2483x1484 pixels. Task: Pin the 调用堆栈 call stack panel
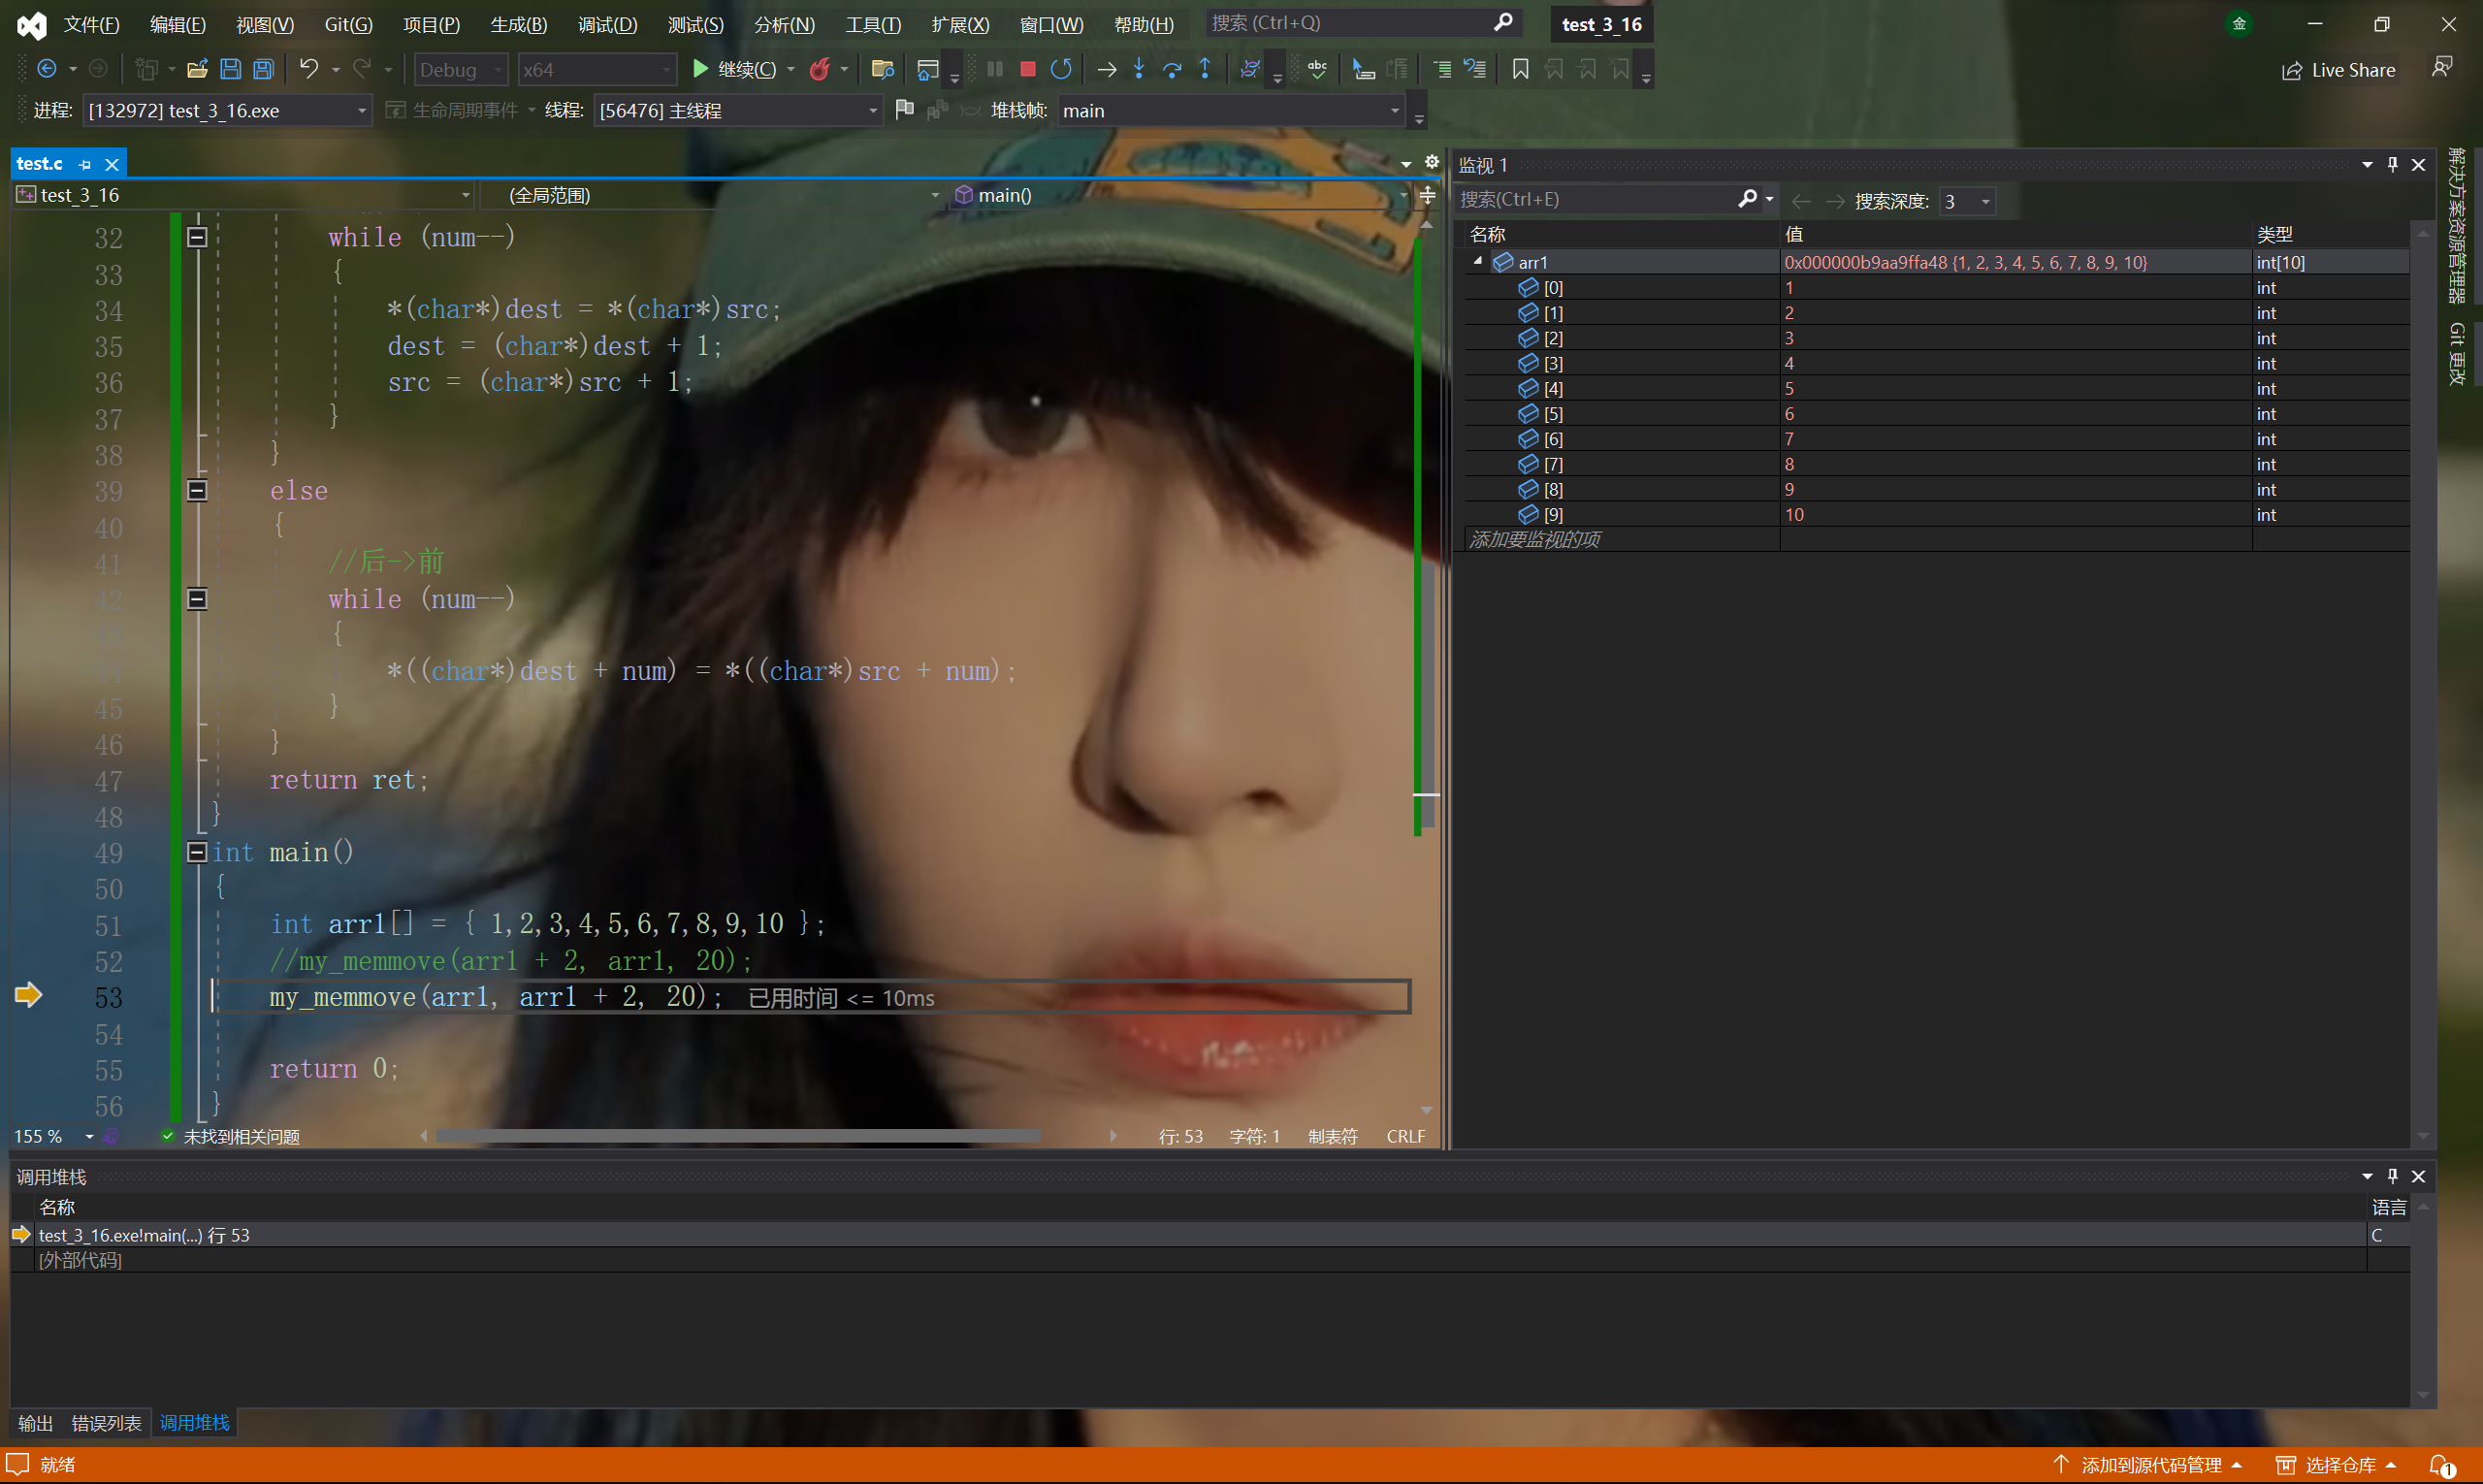(x=2392, y=1176)
